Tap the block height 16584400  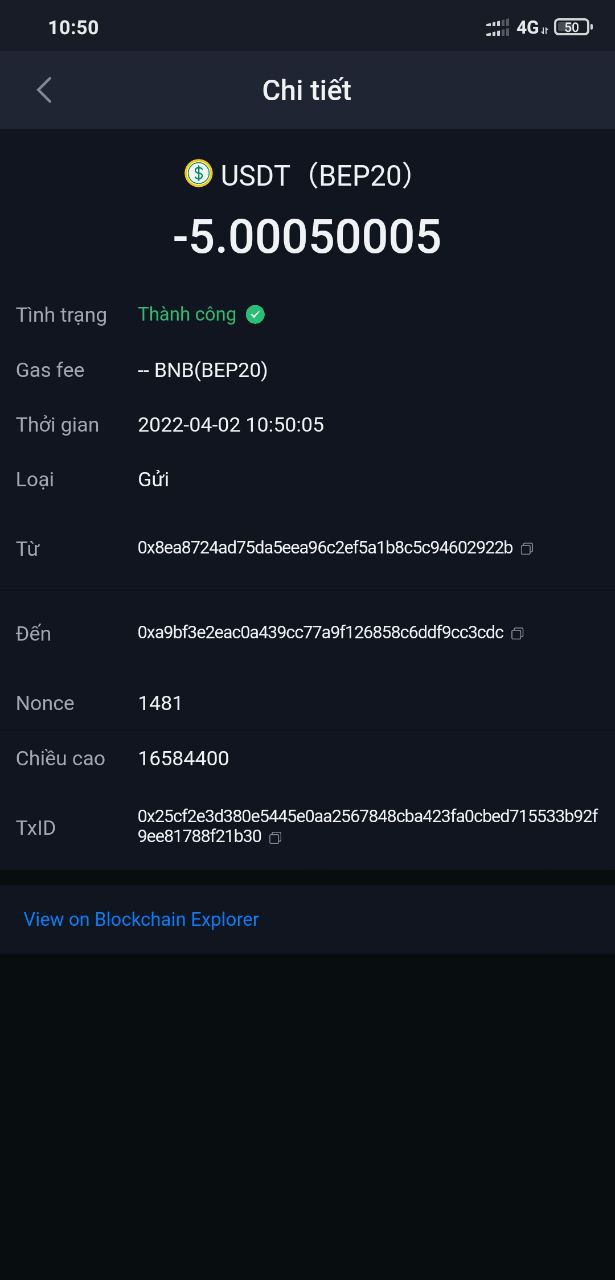[183, 758]
